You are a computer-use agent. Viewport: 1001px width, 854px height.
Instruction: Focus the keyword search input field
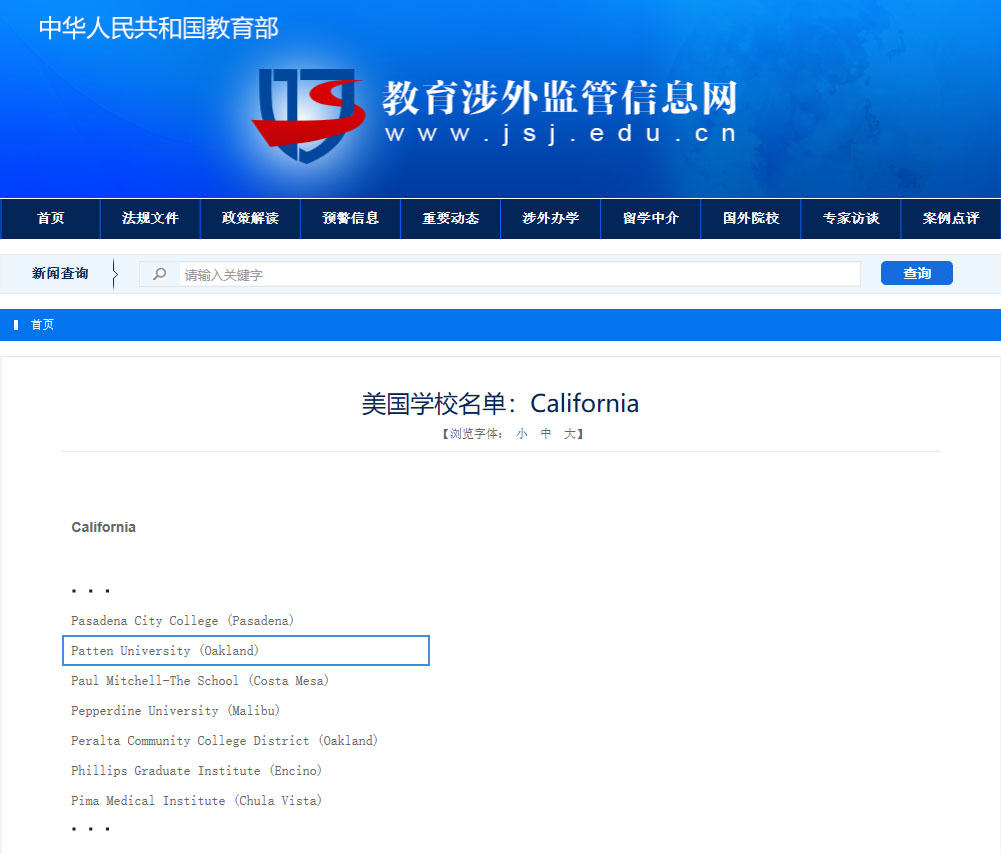coord(519,274)
